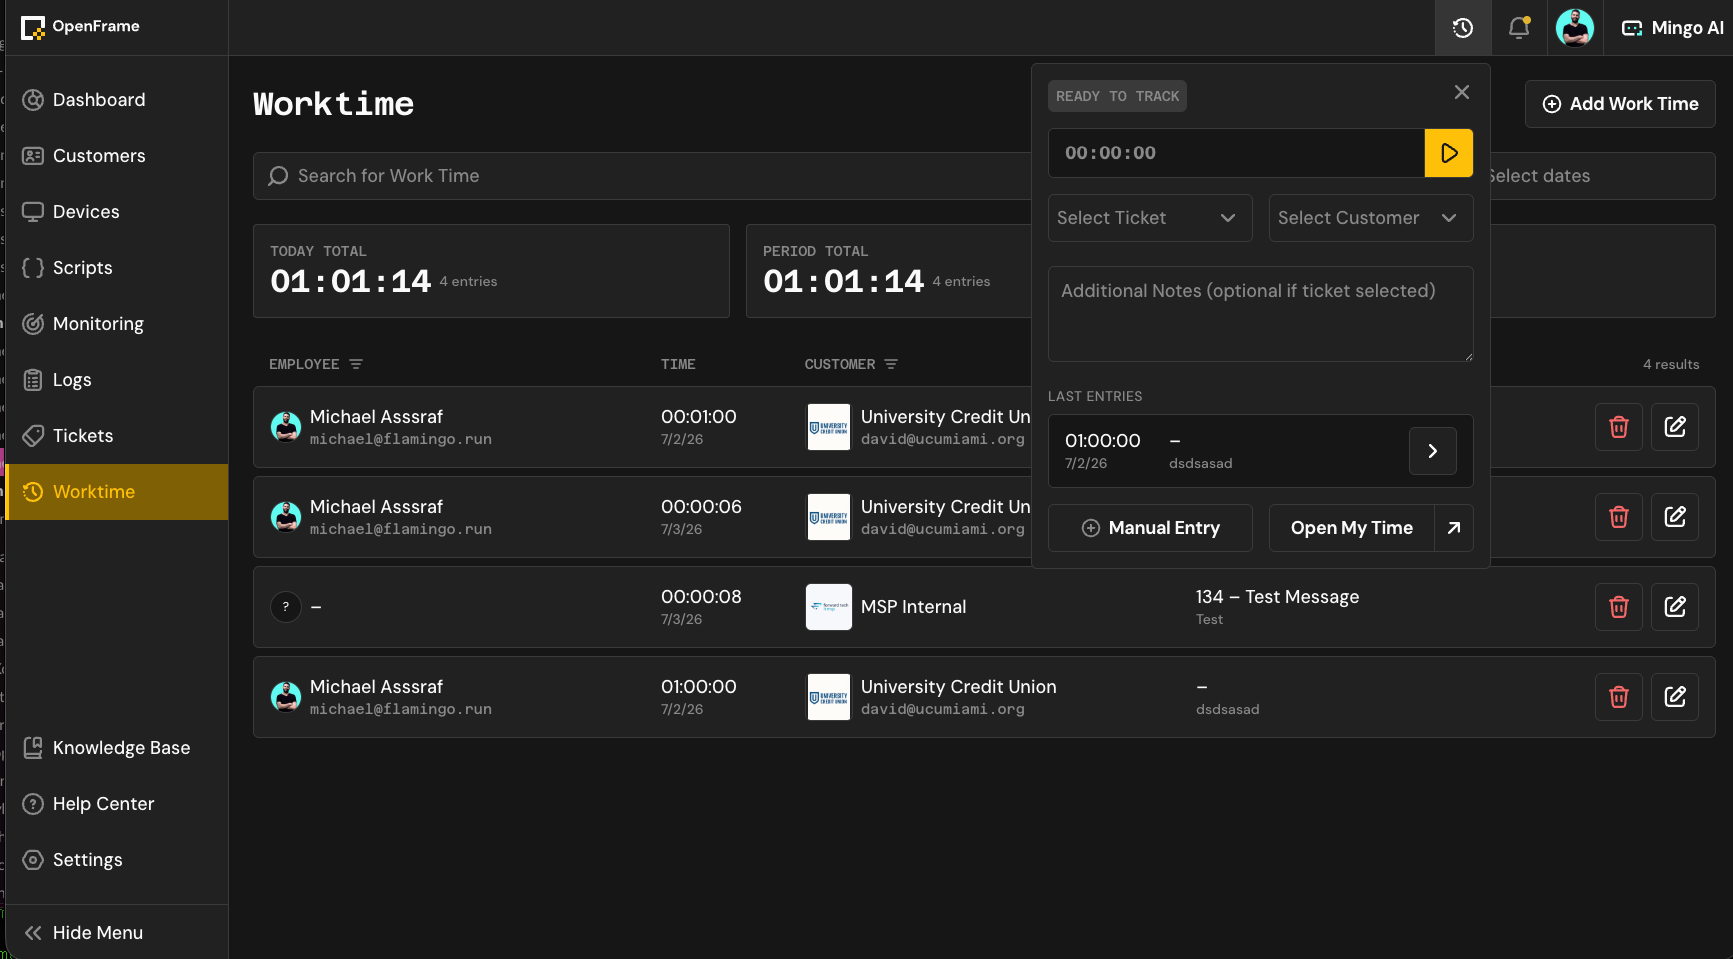Screen dimensions: 1733x959
Task: Open Knowledge Base in the sidebar
Action: (117, 748)
